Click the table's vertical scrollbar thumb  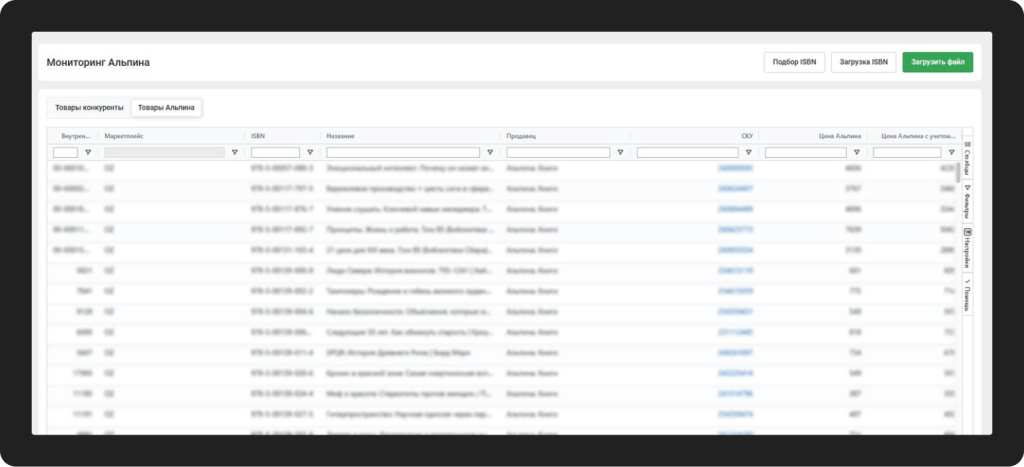coord(958,170)
